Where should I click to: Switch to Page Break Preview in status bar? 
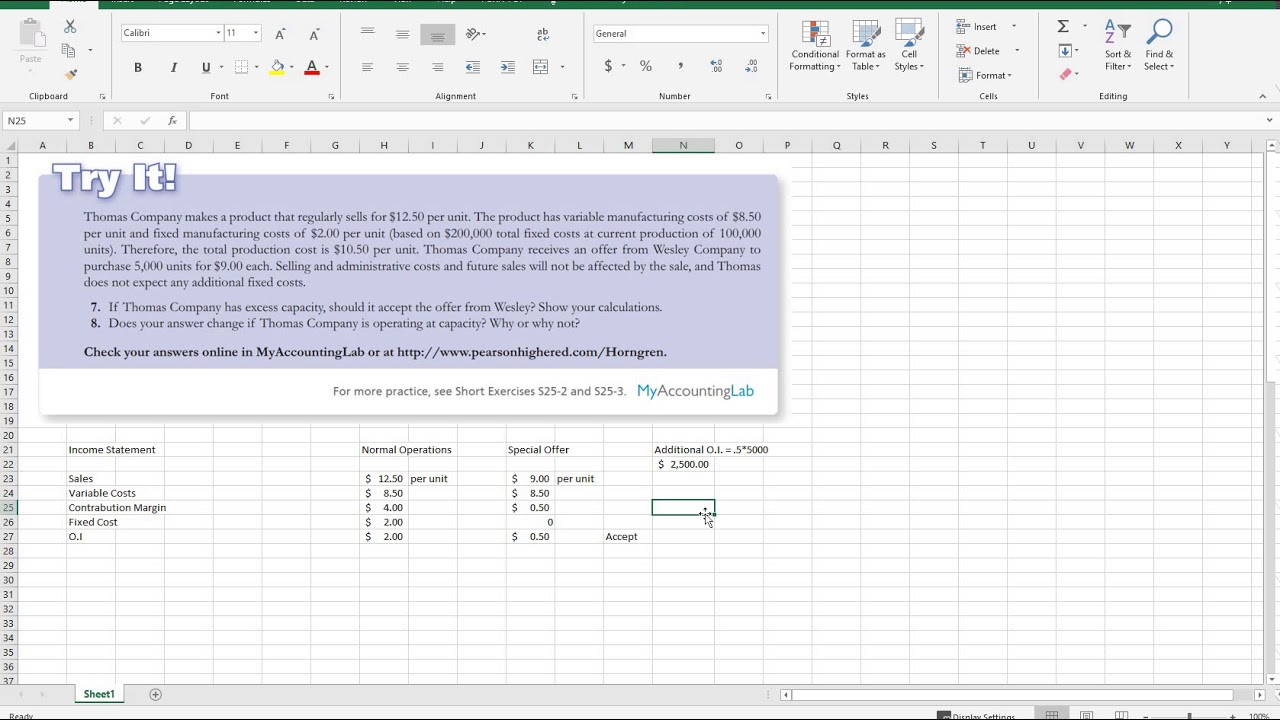(1121, 716)
